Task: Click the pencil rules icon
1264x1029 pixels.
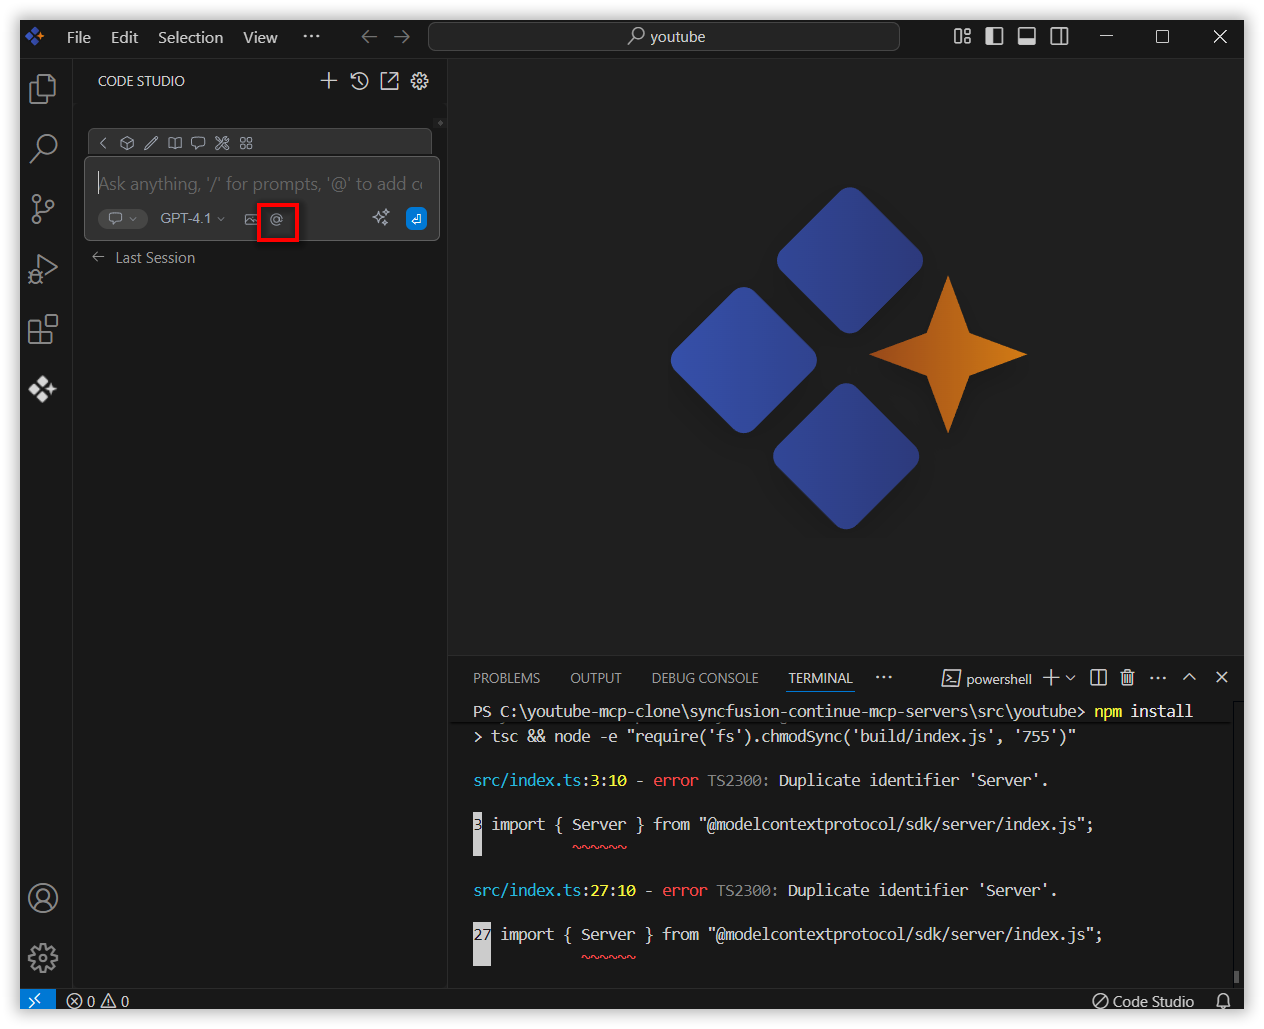Action: click(x=151, y=143)
